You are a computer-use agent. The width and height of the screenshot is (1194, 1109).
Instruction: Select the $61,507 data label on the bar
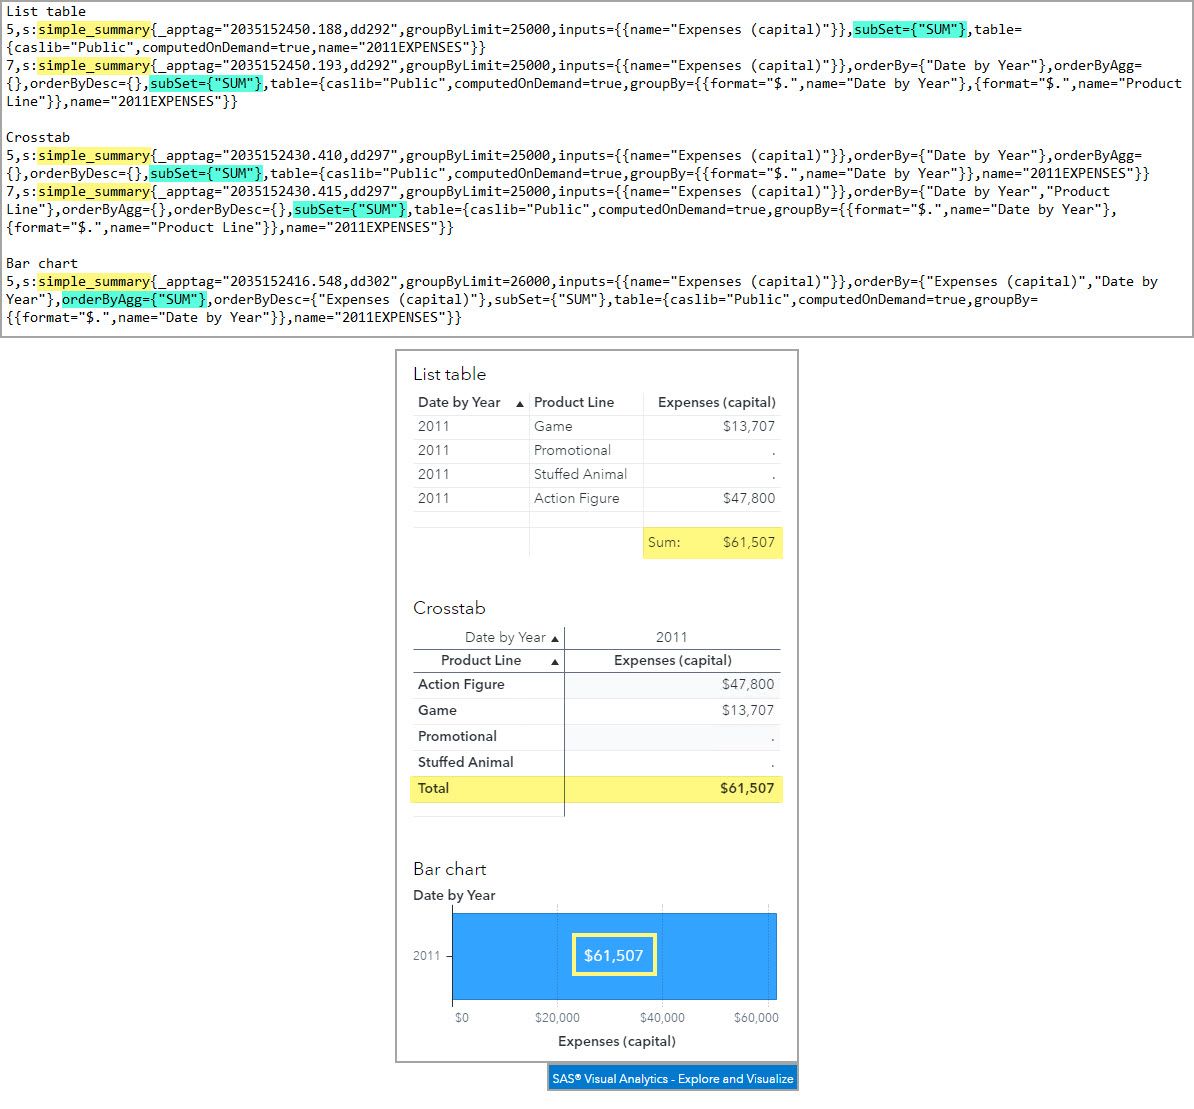tap(613, 955)
